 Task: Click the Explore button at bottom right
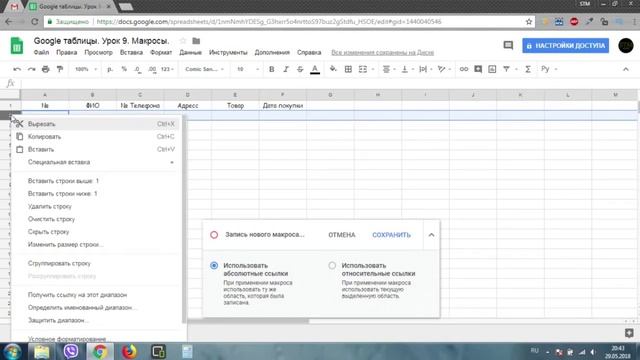coord(629,333)
